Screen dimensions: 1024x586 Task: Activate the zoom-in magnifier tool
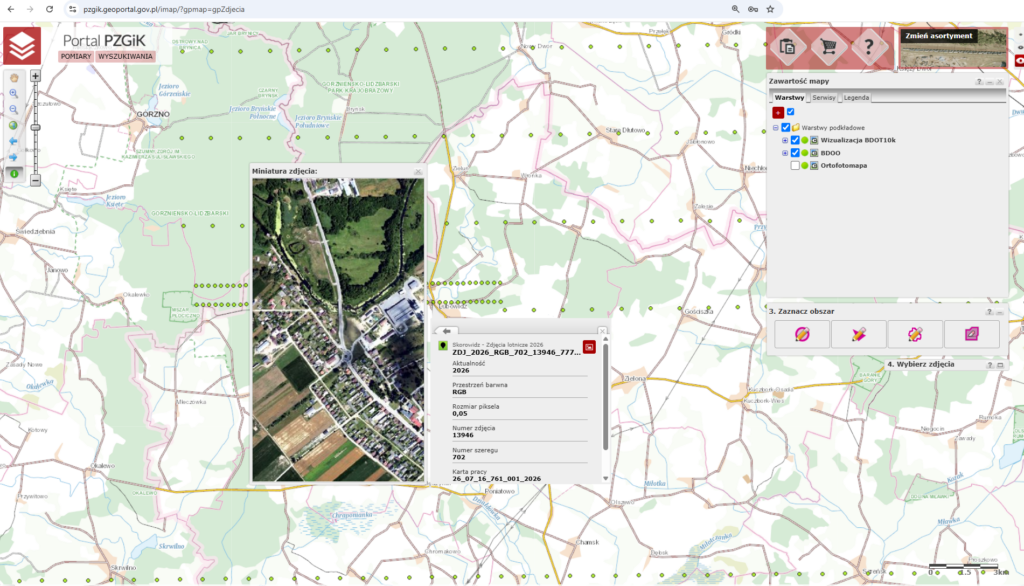(13, 93)
